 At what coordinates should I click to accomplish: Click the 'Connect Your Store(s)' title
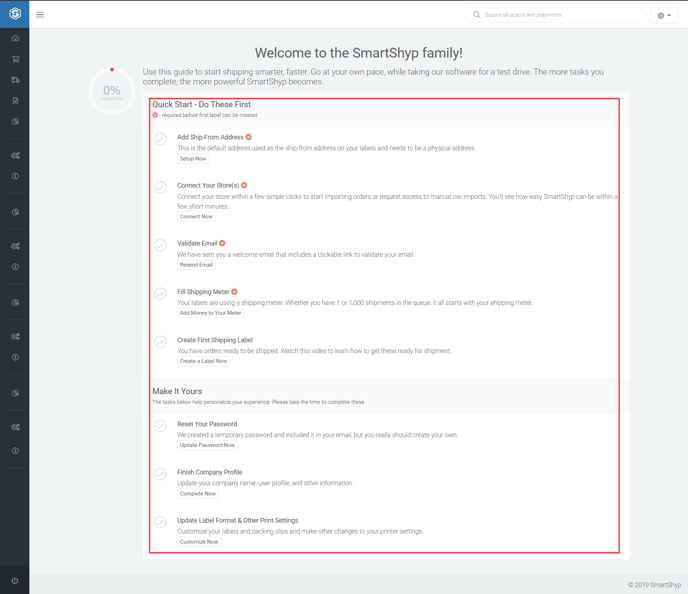click(208, 186)
